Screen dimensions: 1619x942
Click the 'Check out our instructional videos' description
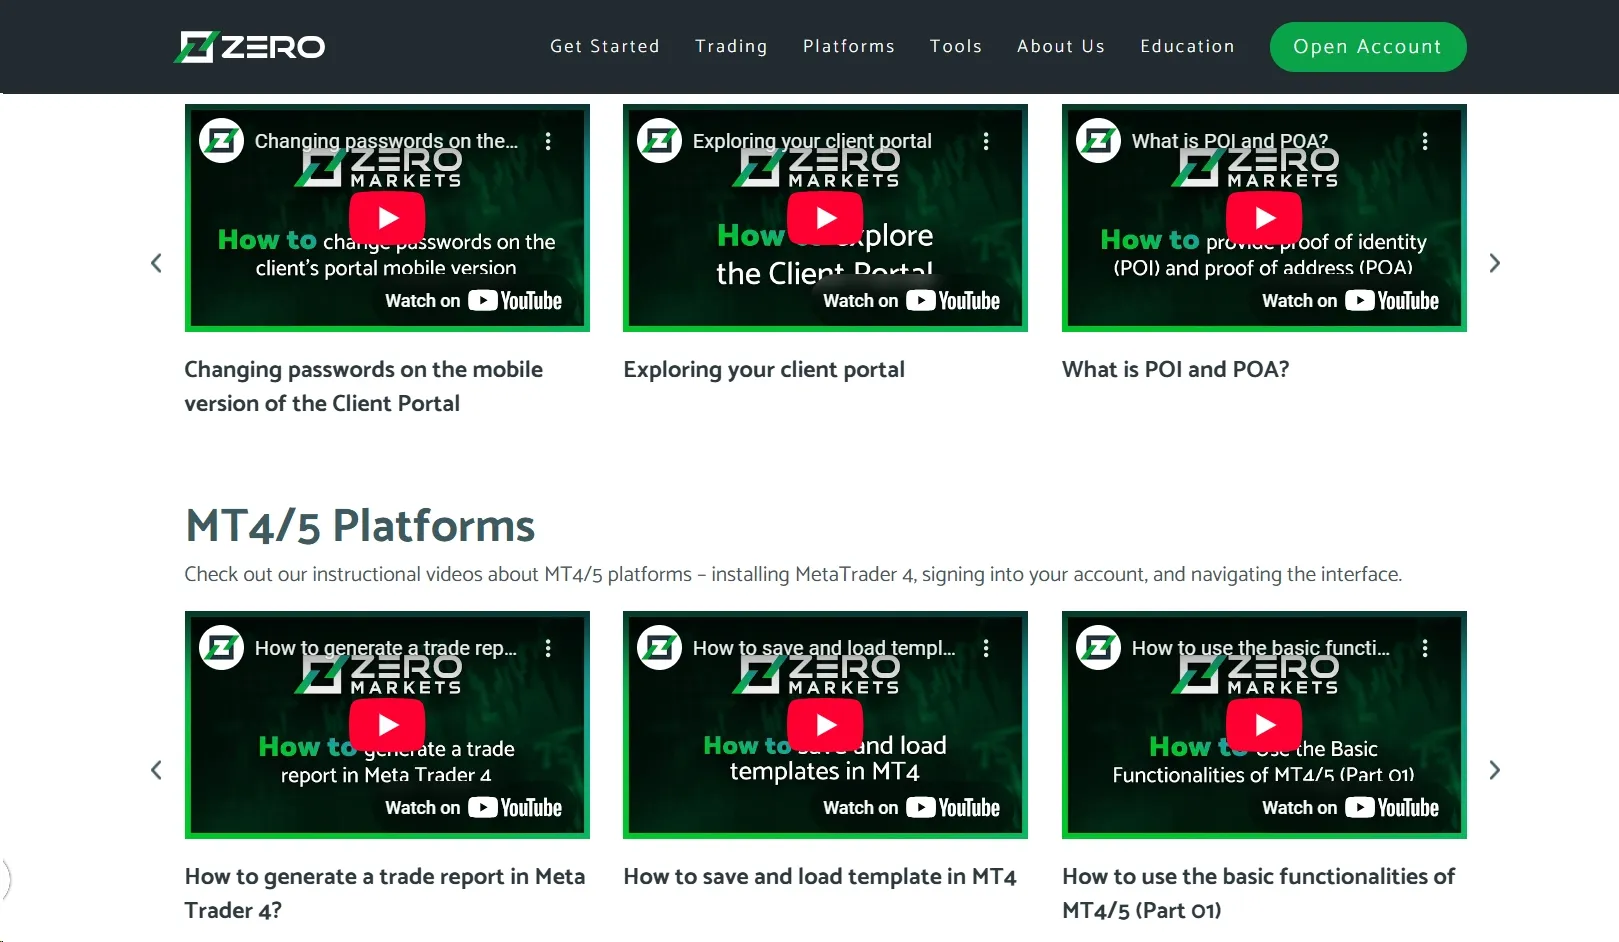[x=793, y=575]
